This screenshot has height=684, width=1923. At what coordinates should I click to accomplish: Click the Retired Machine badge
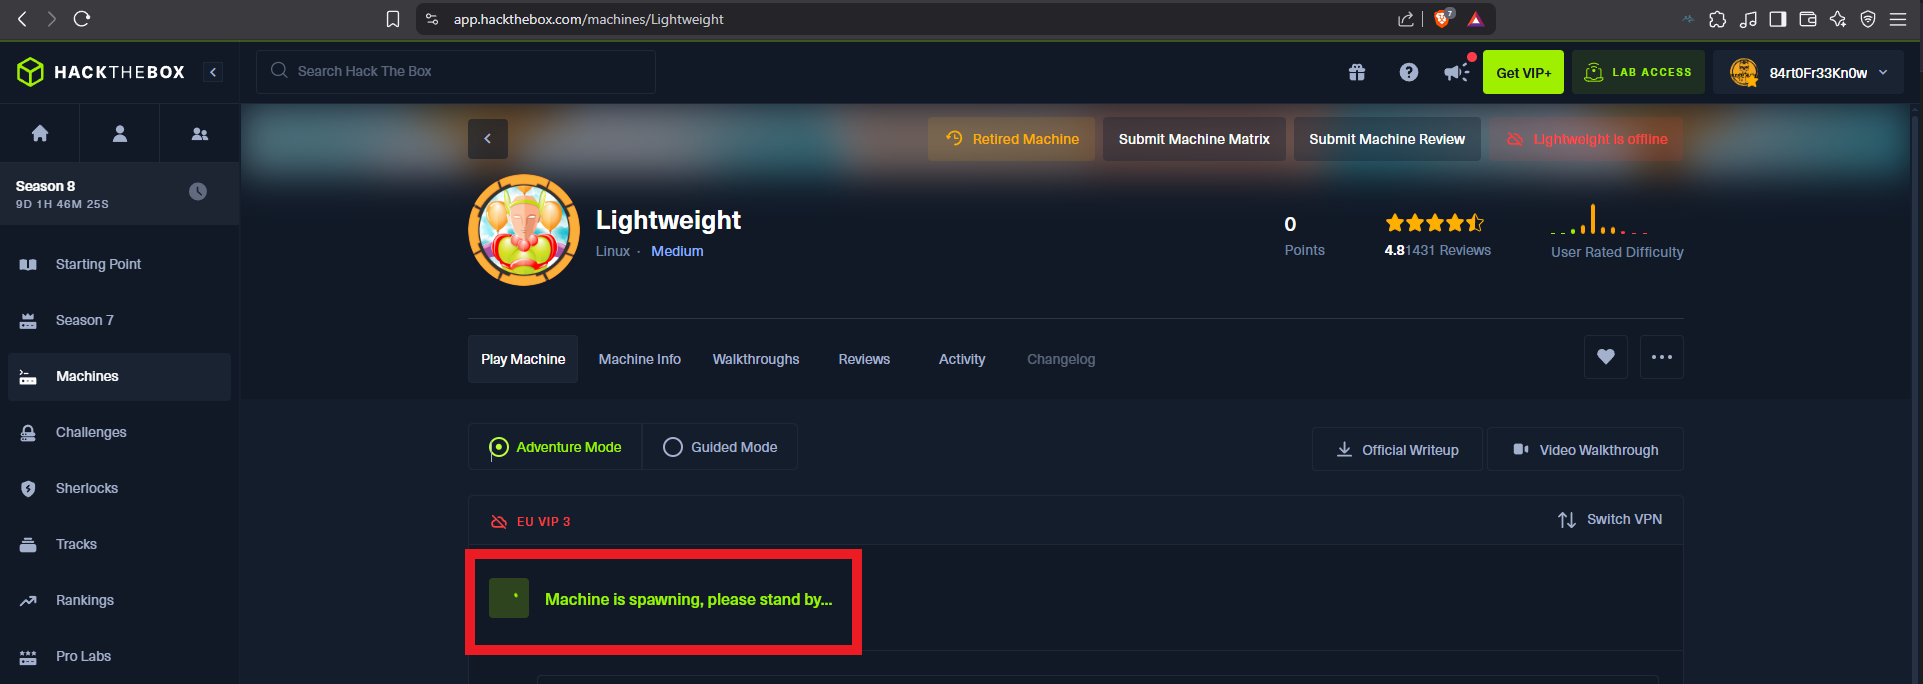click(x=1011, y=139)
